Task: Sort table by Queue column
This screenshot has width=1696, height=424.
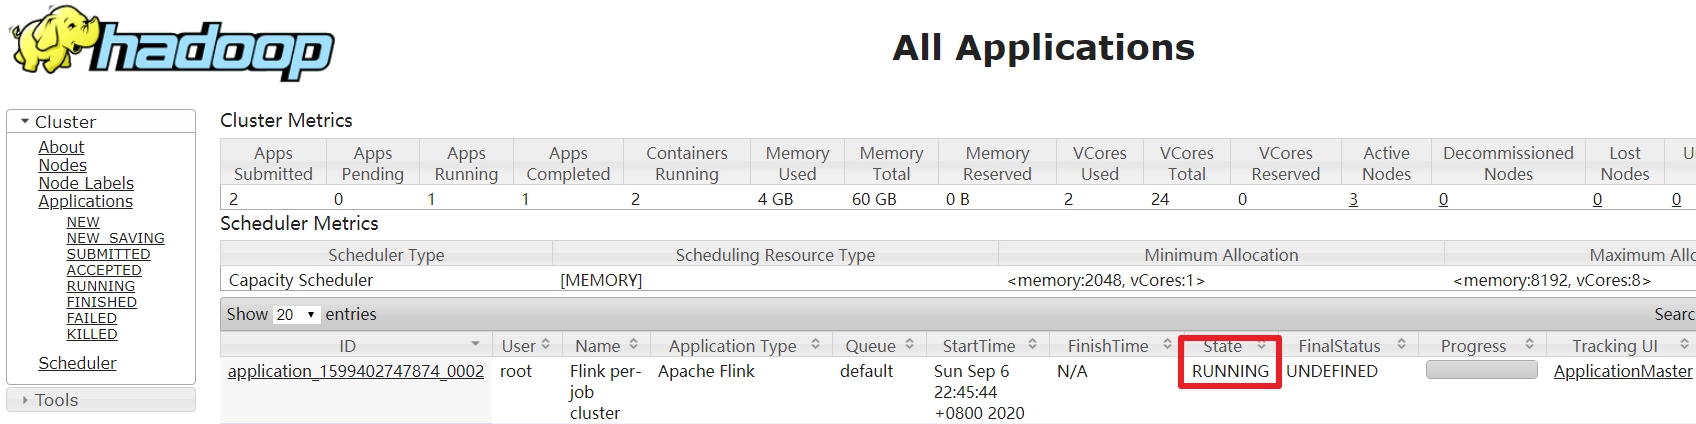Action: click(879, 345)
